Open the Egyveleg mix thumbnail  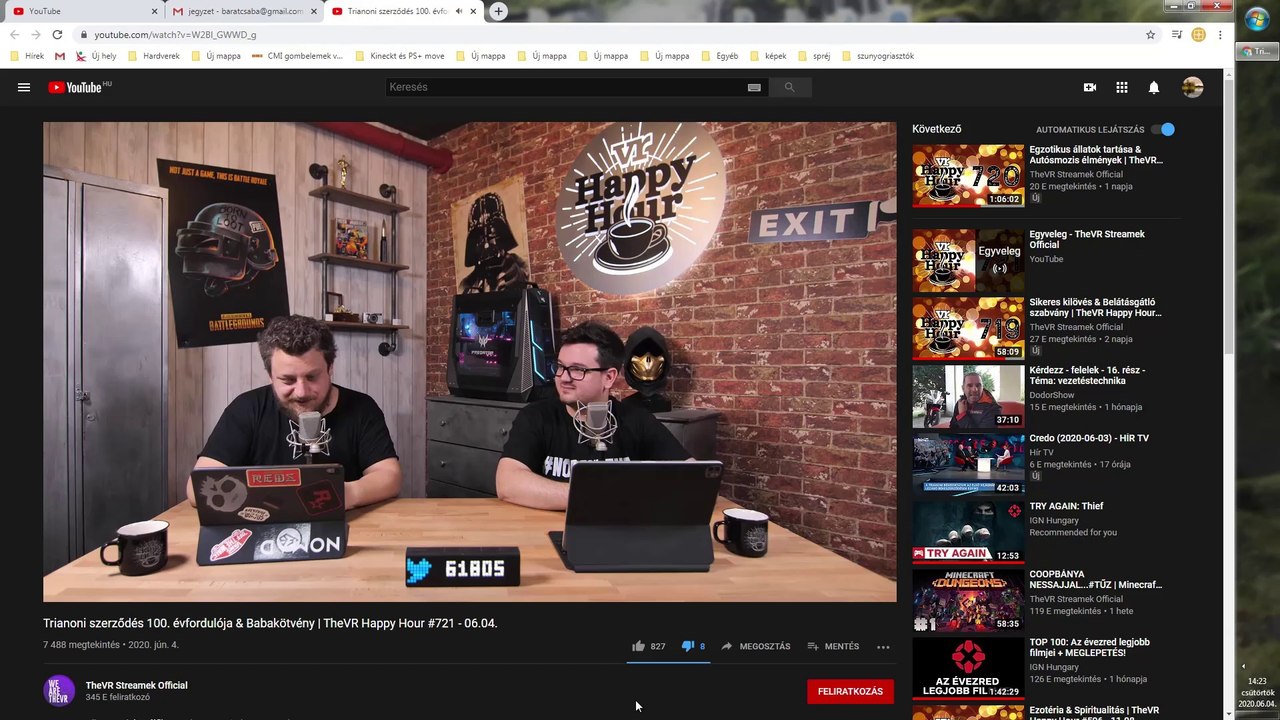(968, 260)
